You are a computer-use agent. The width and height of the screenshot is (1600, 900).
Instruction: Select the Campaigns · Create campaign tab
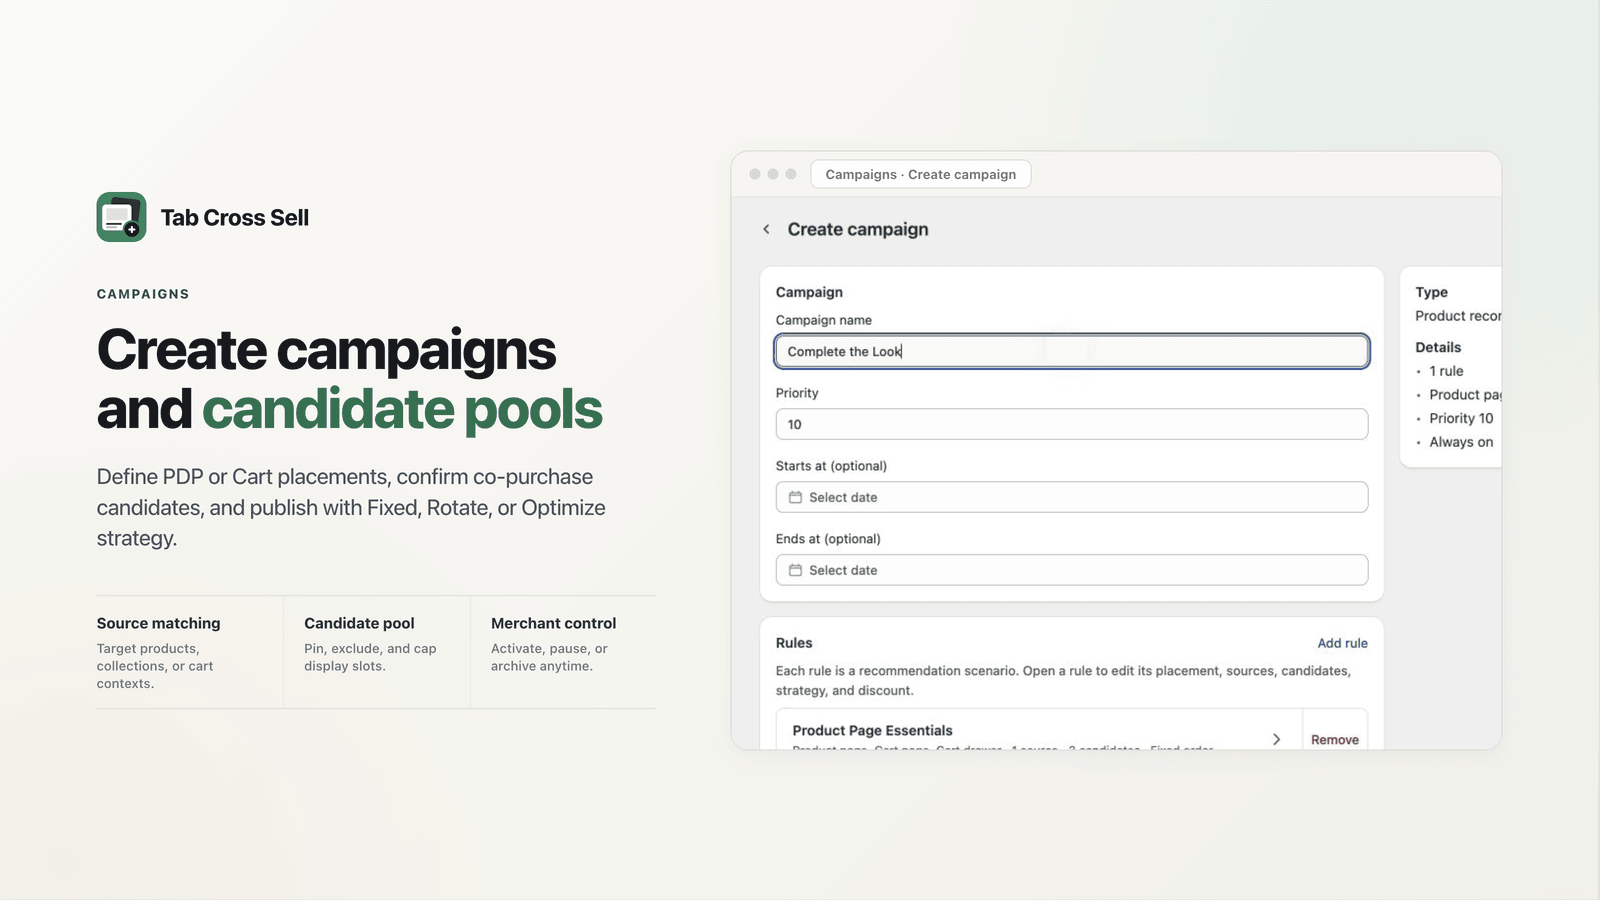click(x=920, y=174)
